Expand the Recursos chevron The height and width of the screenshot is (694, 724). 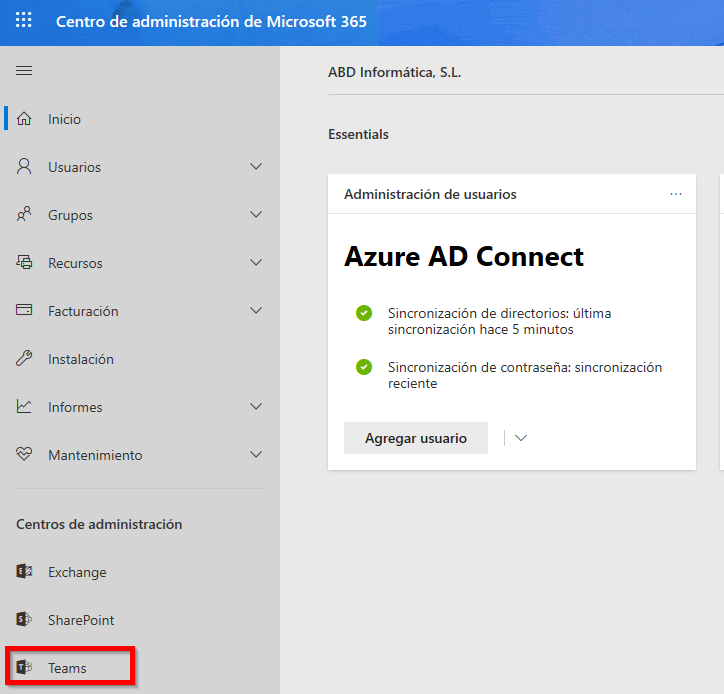[x=256, y=262]
